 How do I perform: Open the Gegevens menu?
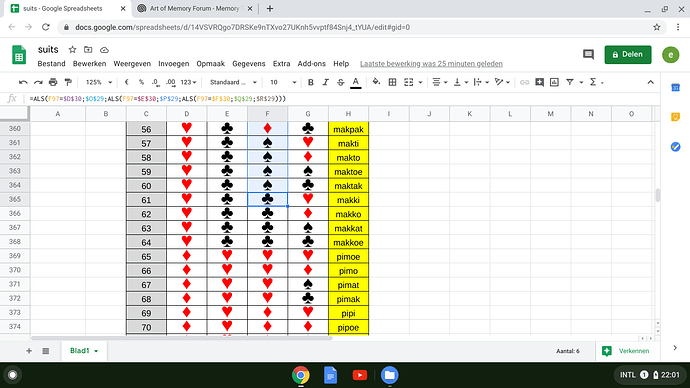[x=249, y=64]
